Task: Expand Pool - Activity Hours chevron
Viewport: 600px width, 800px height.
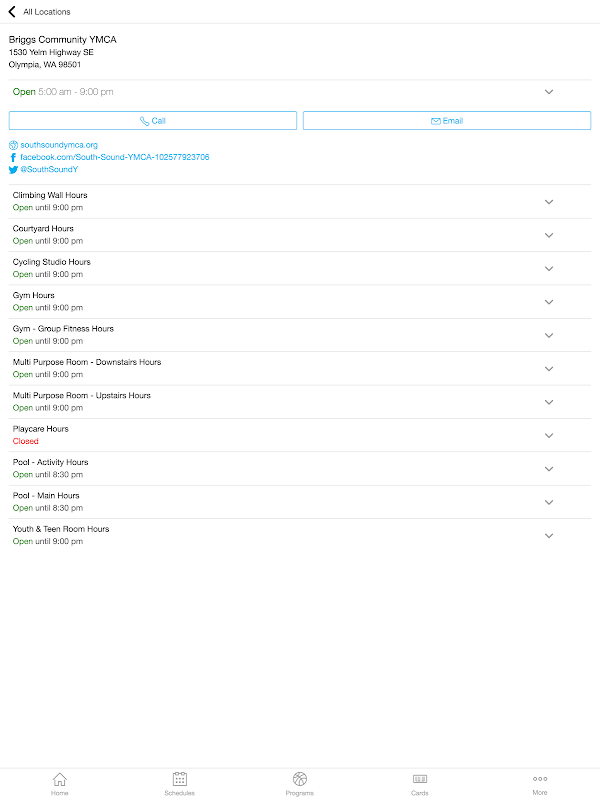Action: pyautogui.click(x=549, y=469)
